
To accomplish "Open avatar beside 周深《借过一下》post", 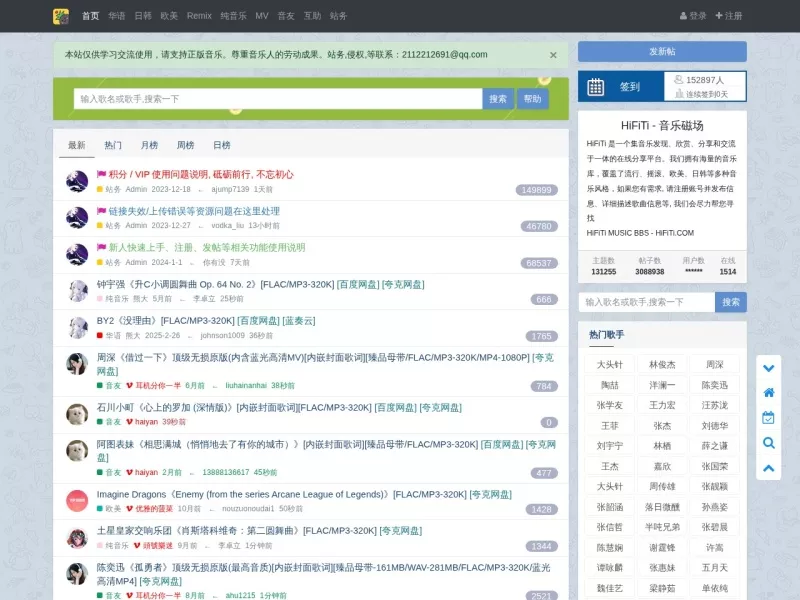I will pyautogui.click(x=77, y=364).
